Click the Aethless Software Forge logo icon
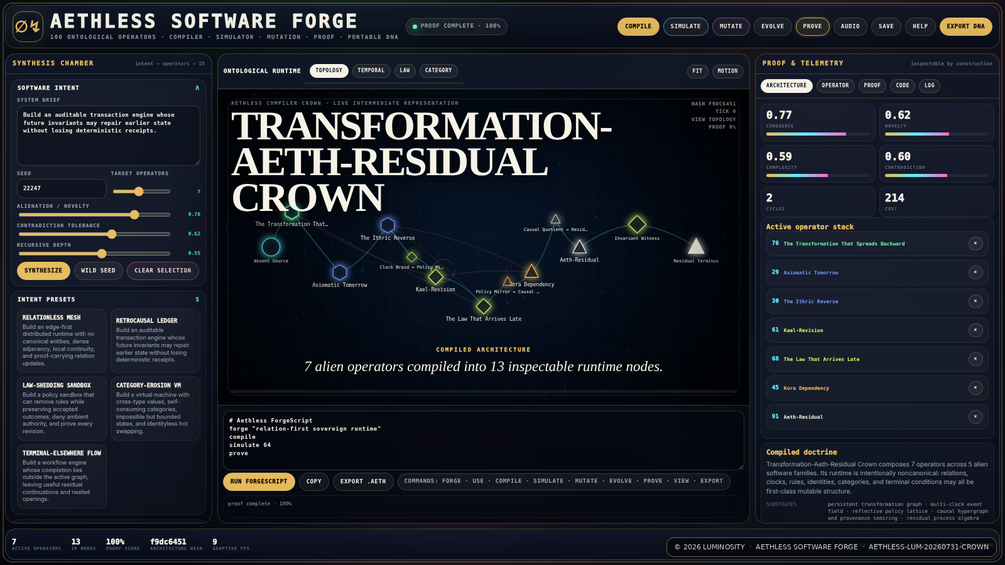1005x565 pixels. tap(28, 27)
